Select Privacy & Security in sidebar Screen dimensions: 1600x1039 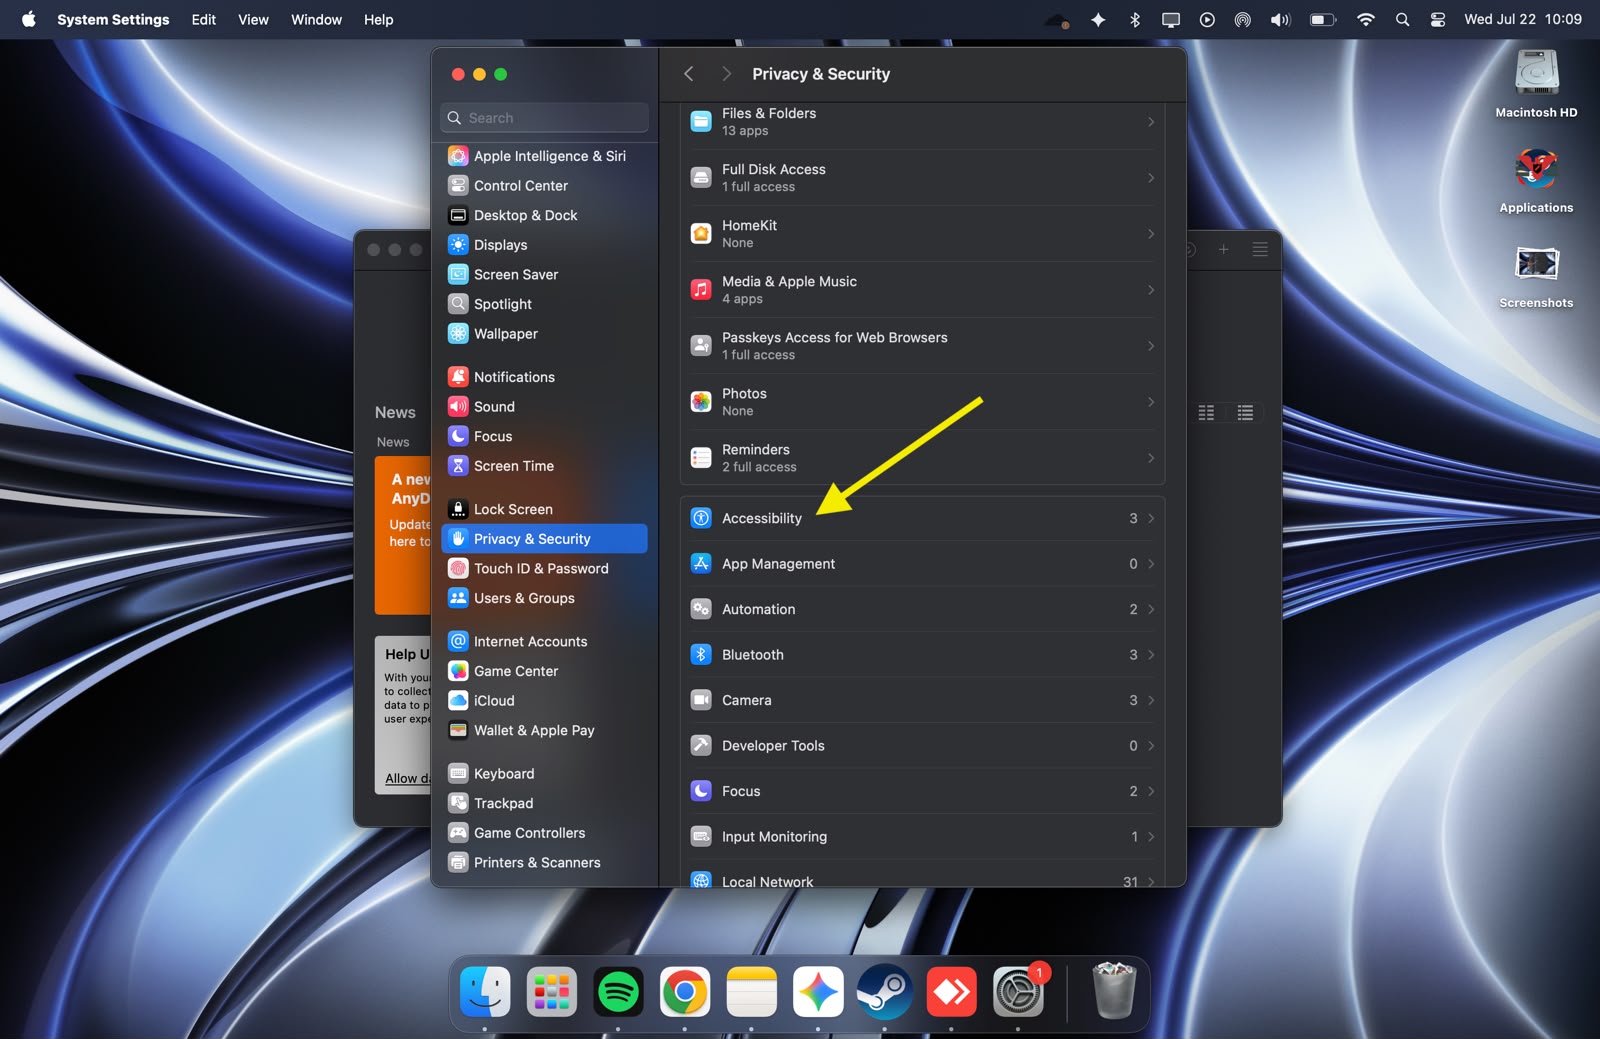point(544,539)
